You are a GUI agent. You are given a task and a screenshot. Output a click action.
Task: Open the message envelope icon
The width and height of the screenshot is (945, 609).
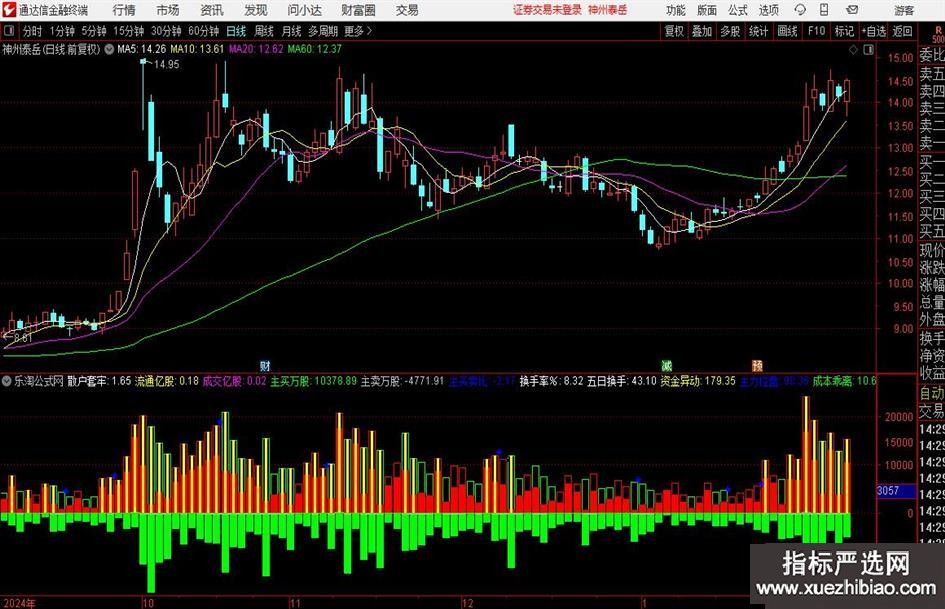[852, 10]
